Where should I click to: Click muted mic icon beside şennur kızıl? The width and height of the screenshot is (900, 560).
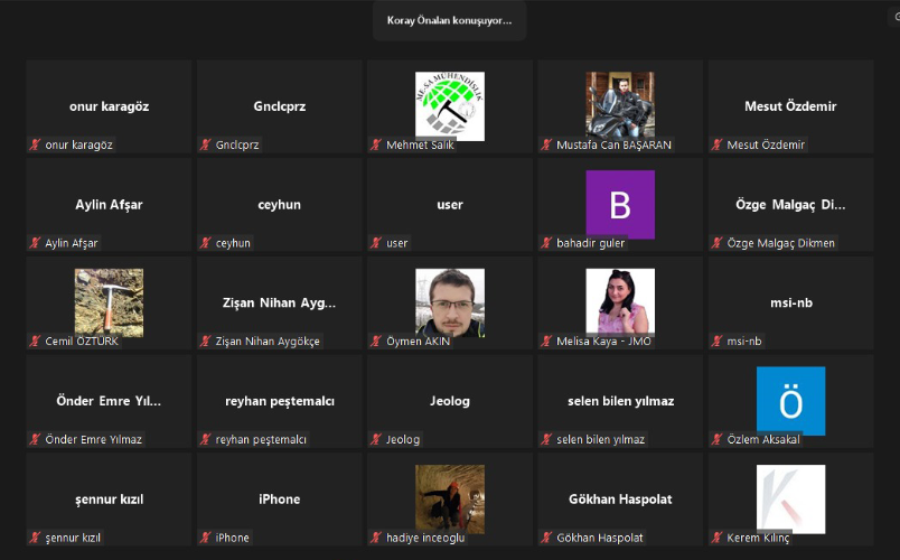[x=36, y=538]
